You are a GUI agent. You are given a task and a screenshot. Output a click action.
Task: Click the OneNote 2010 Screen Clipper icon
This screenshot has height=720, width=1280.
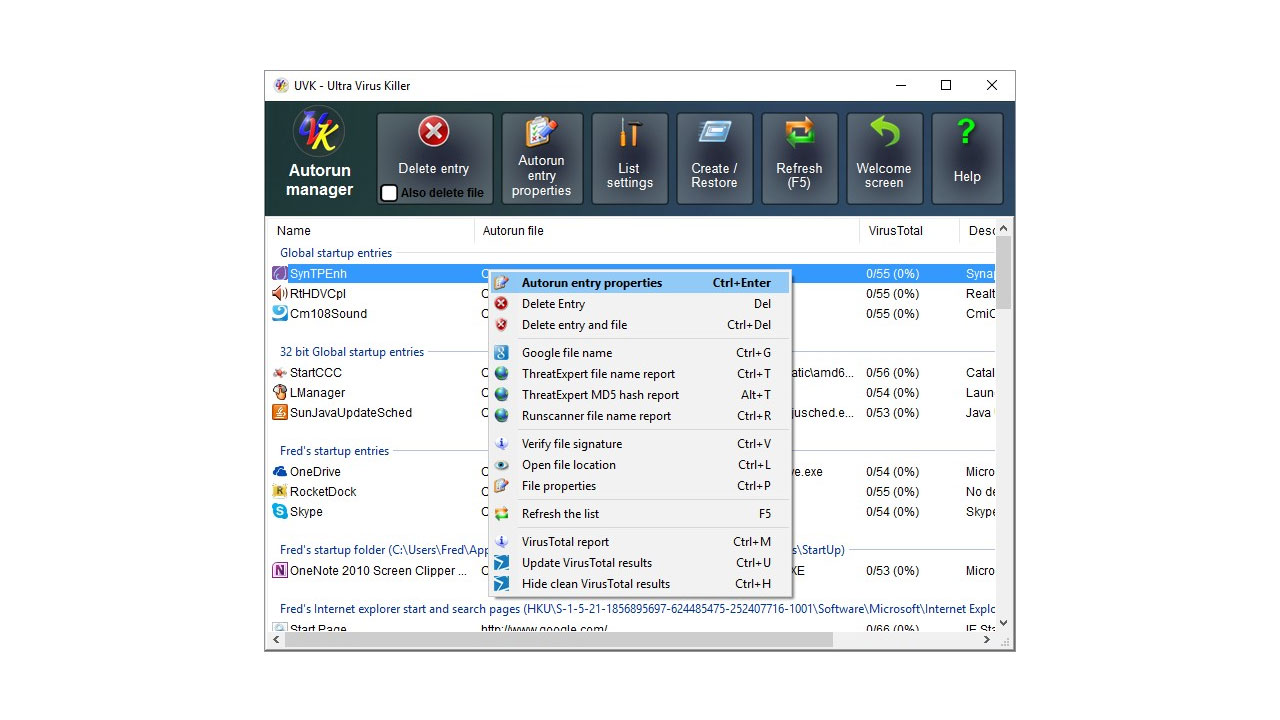point(280,571)
